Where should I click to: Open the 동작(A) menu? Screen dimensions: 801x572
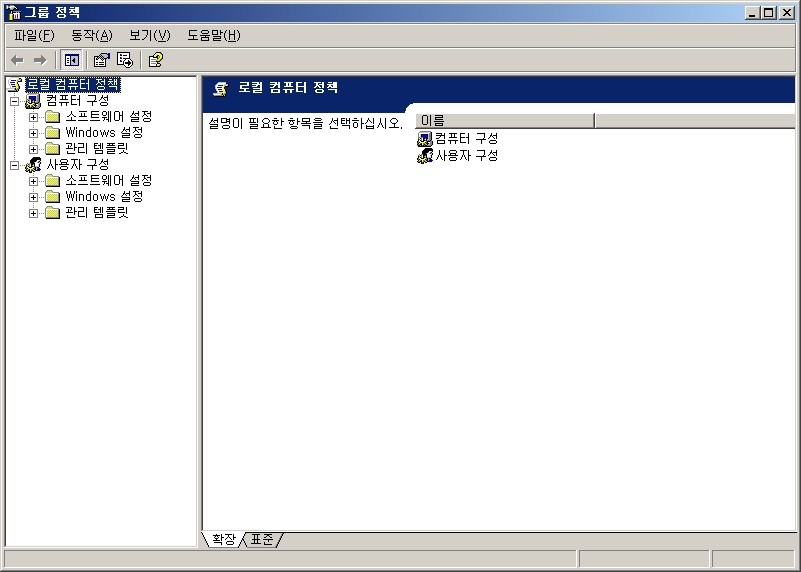click(x=91, y=35)
